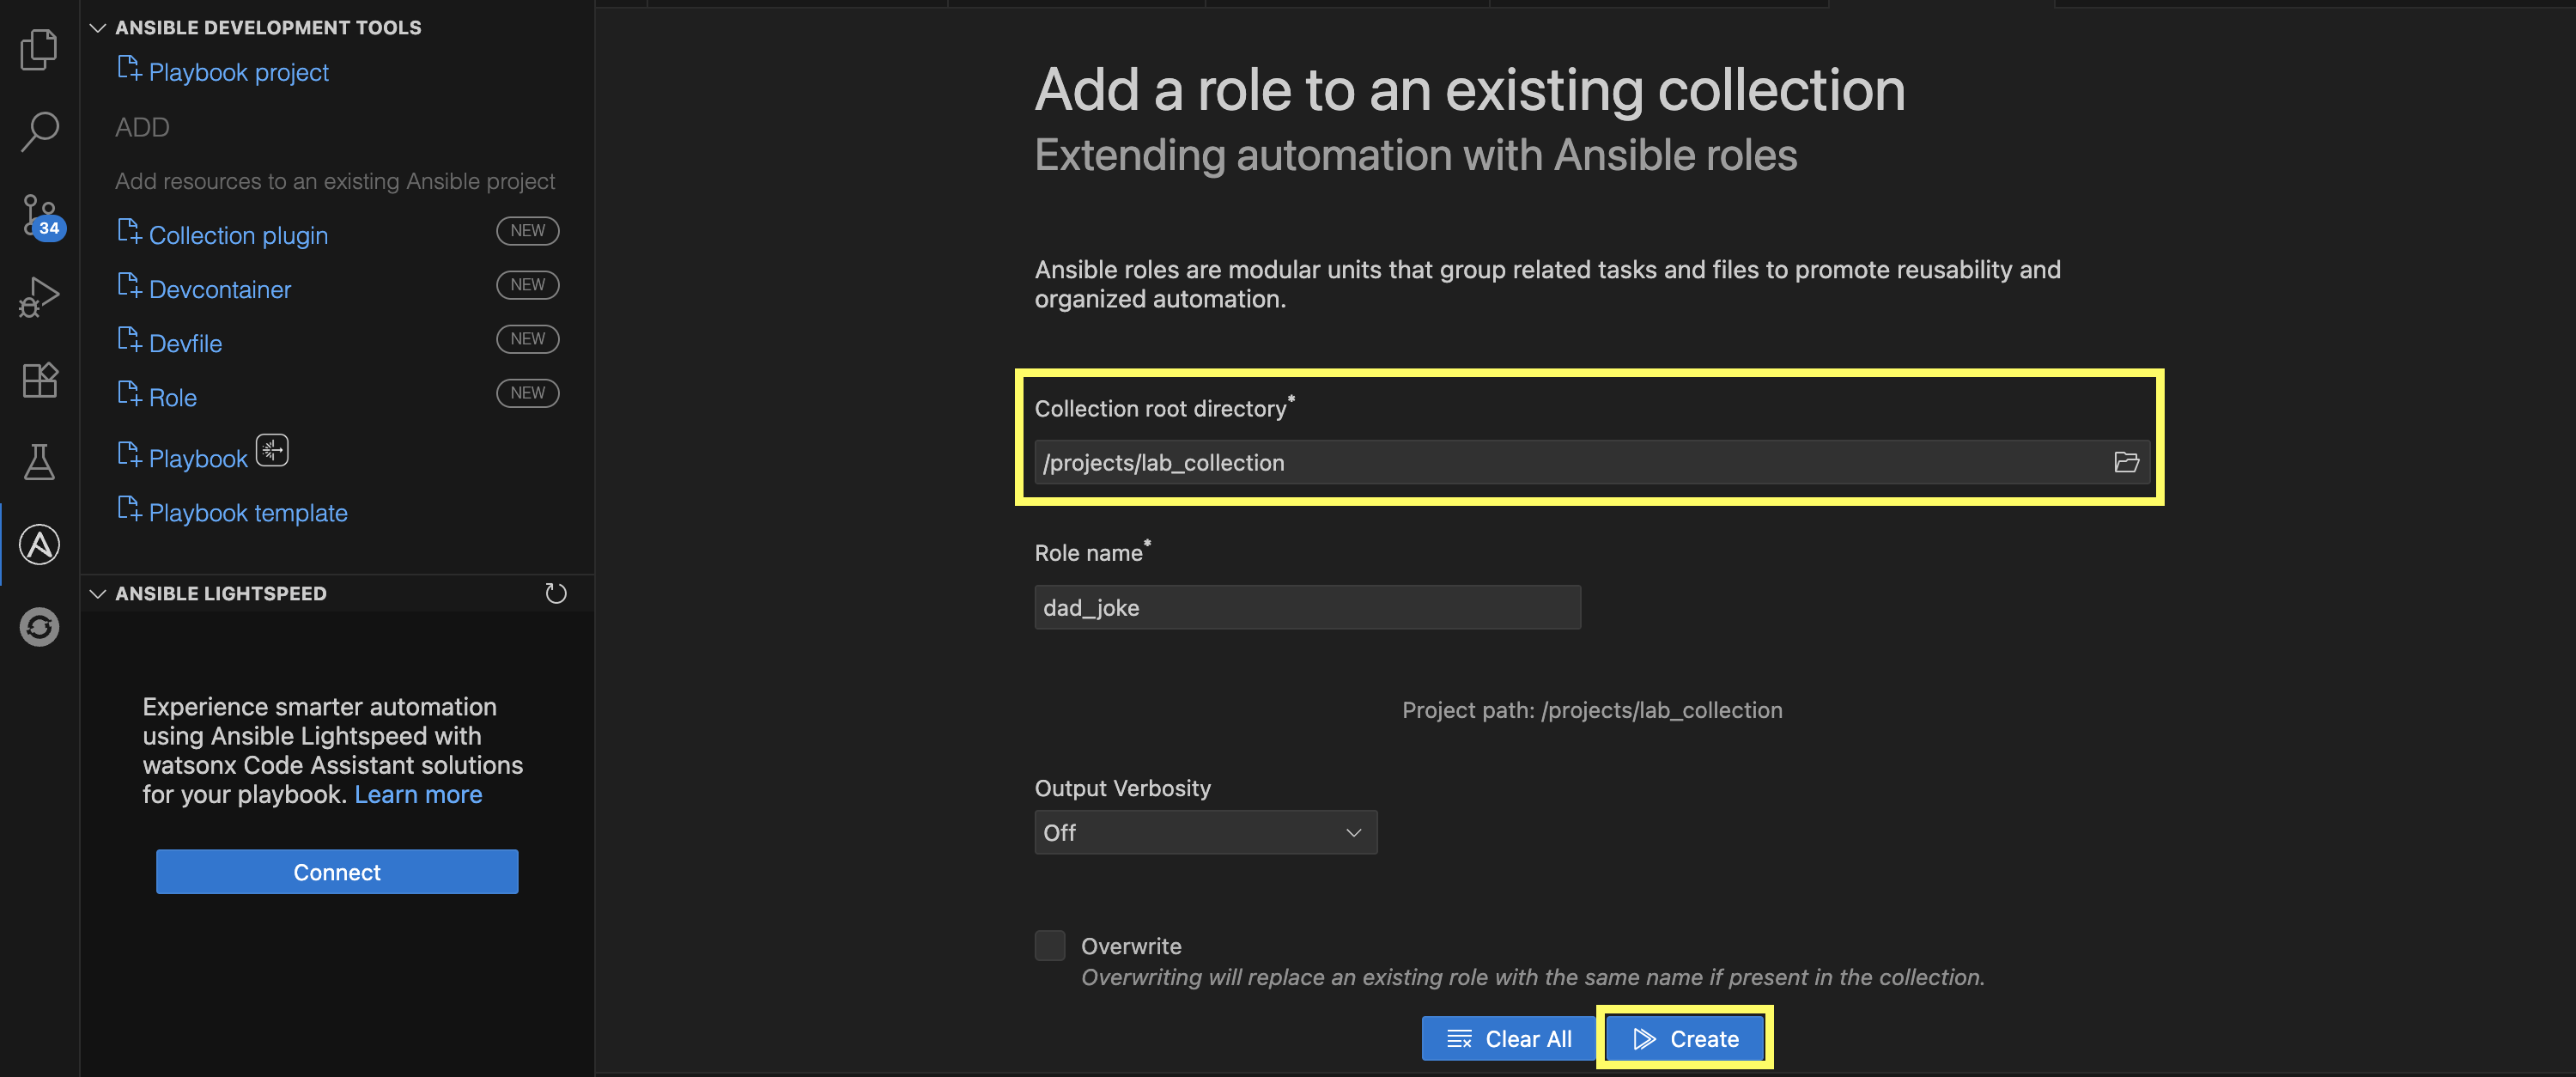
Task: Click the Ansible logo in activity bar
Action: (39, 545)
